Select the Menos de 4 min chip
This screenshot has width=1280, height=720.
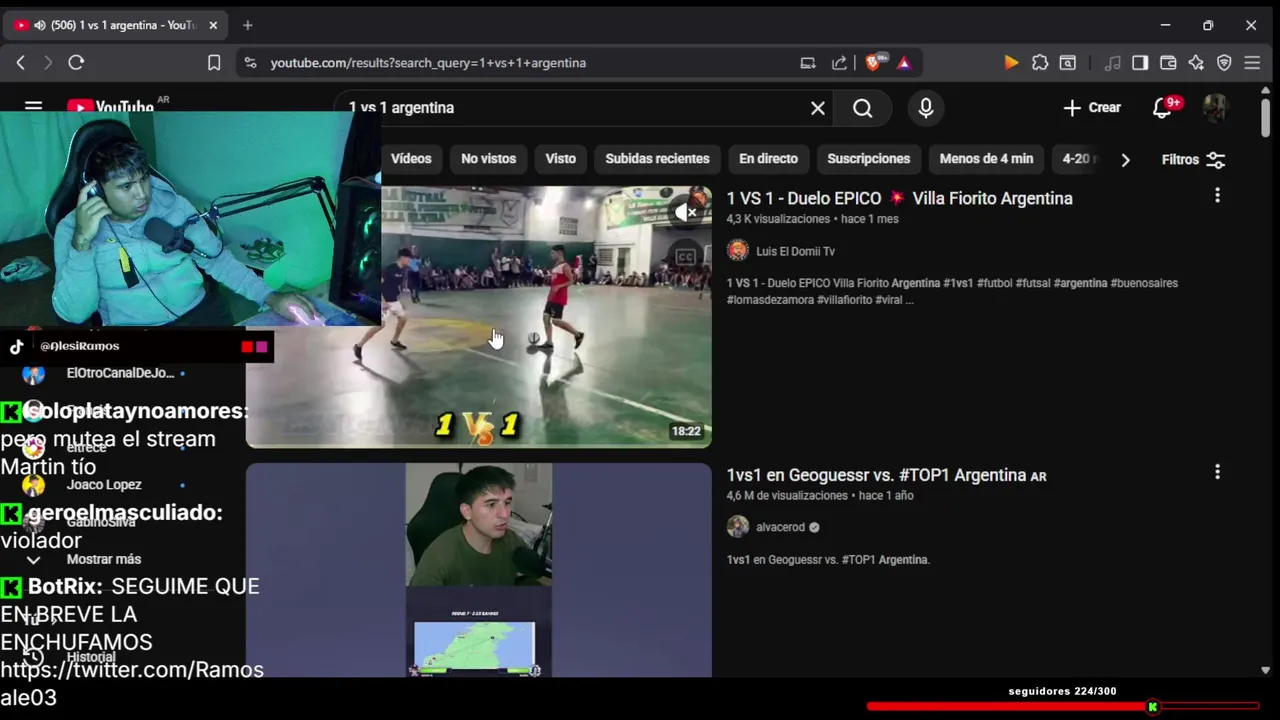tap(986, 159)
